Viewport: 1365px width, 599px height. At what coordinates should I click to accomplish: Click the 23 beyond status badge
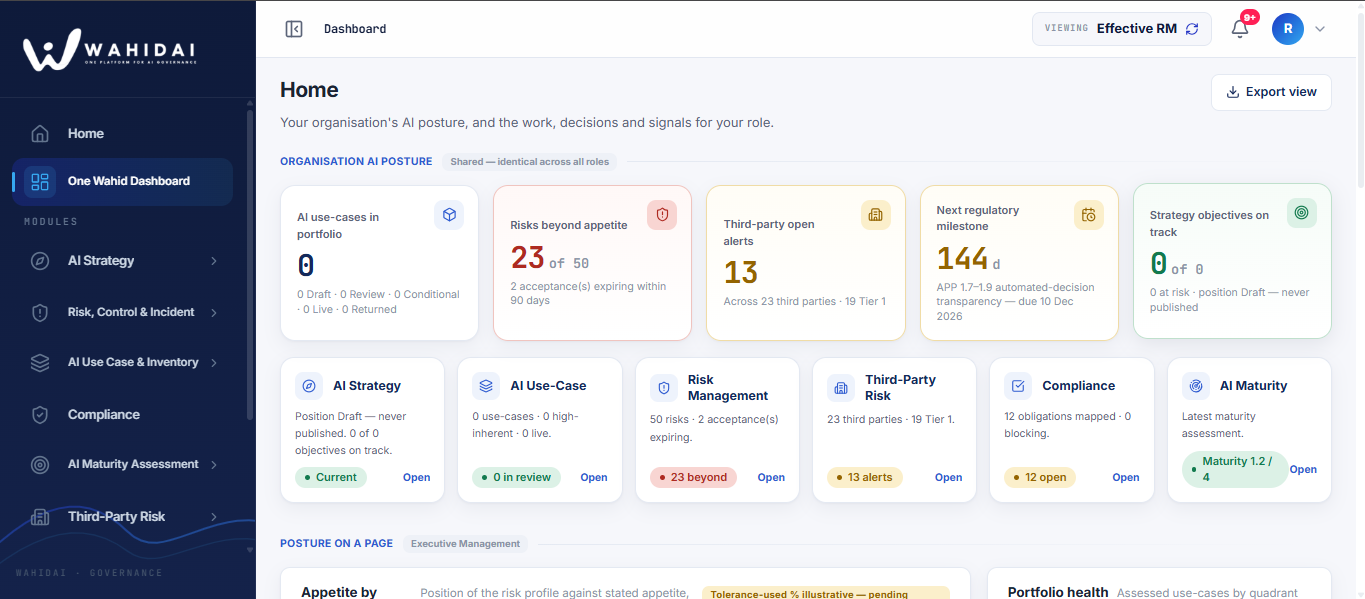(693, 478)
